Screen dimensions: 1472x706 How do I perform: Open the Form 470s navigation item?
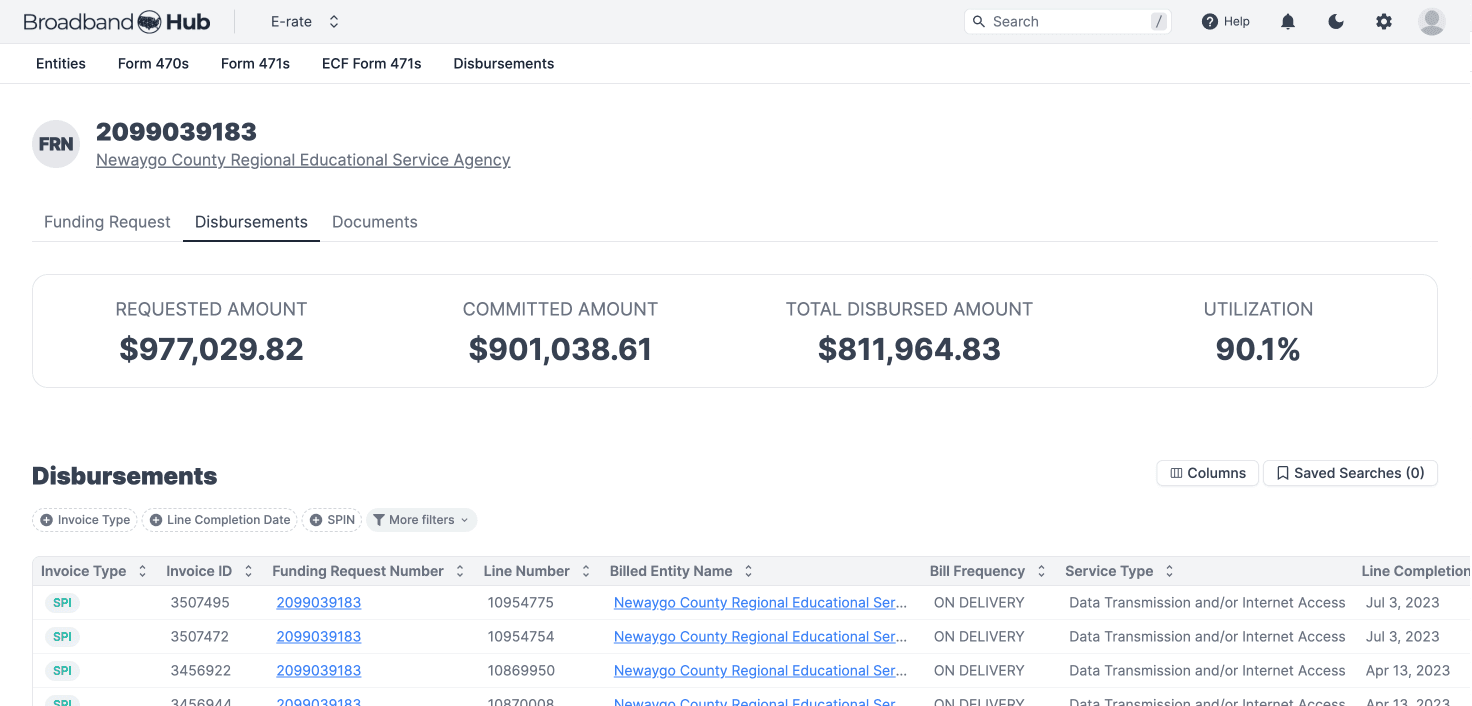click(x=153, y=63)
